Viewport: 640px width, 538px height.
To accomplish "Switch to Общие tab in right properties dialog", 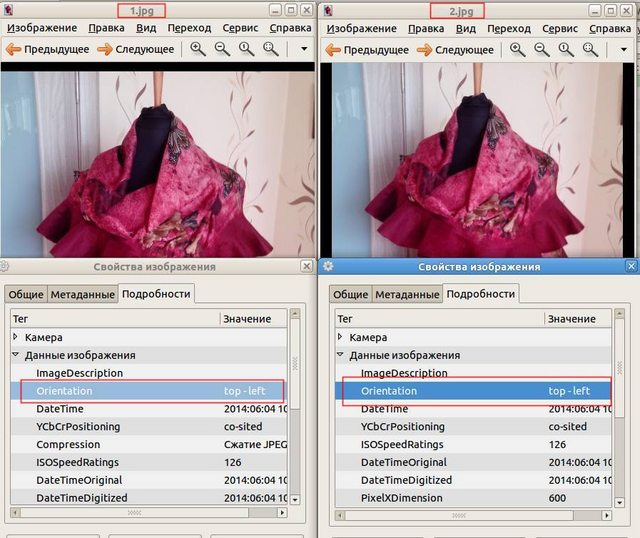I will pos(351,294).
